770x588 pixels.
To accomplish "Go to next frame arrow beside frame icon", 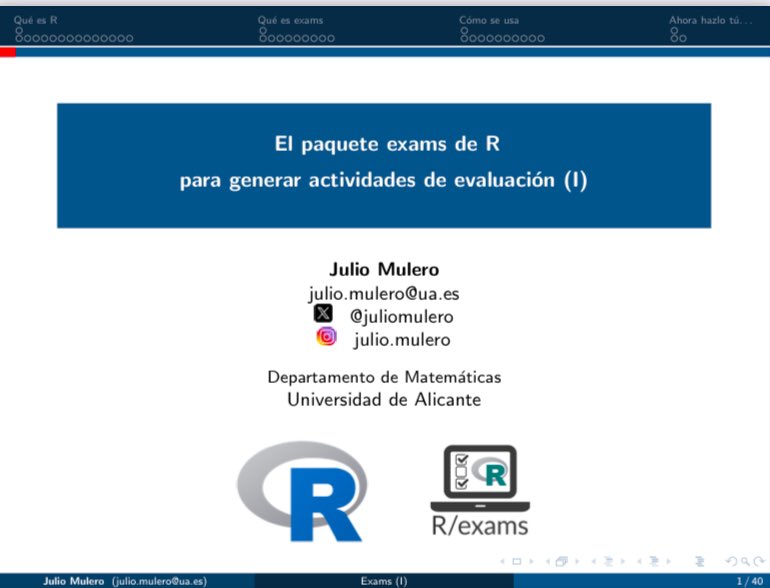I will [x=577, y=561].
